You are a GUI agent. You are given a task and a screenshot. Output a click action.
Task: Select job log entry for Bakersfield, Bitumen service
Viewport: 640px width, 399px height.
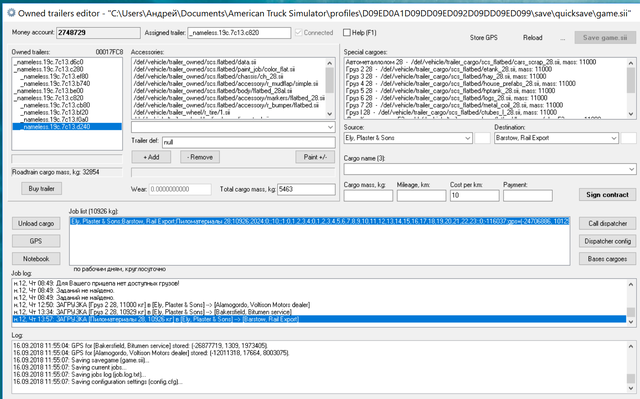(x=319, y=312)
